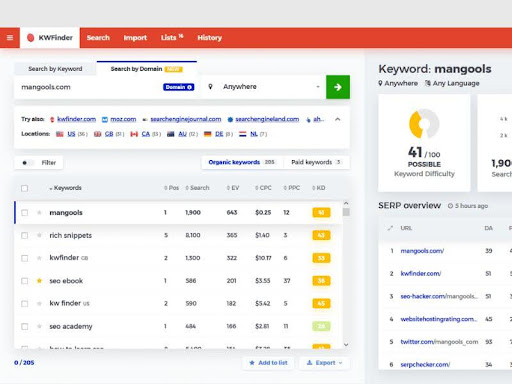Click the 5 hours ago clock icon
The image size is (512, 384).
[450, 206]
